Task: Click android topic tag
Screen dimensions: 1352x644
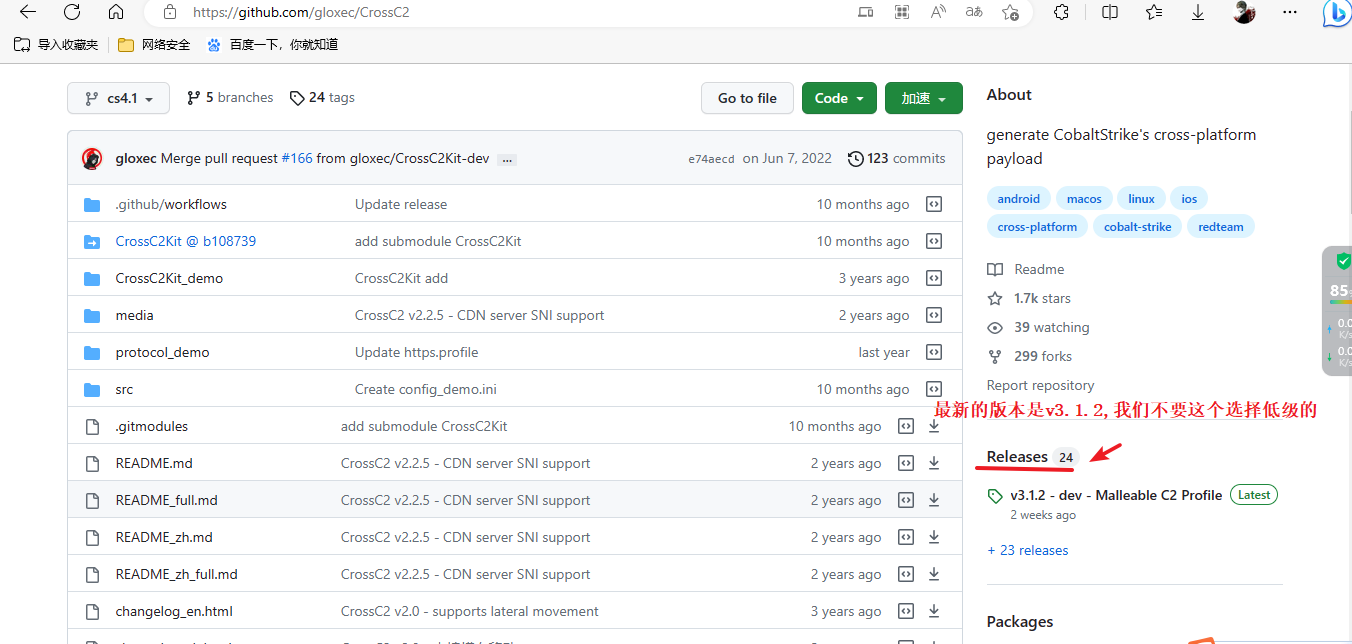Action: (1018, 198)
